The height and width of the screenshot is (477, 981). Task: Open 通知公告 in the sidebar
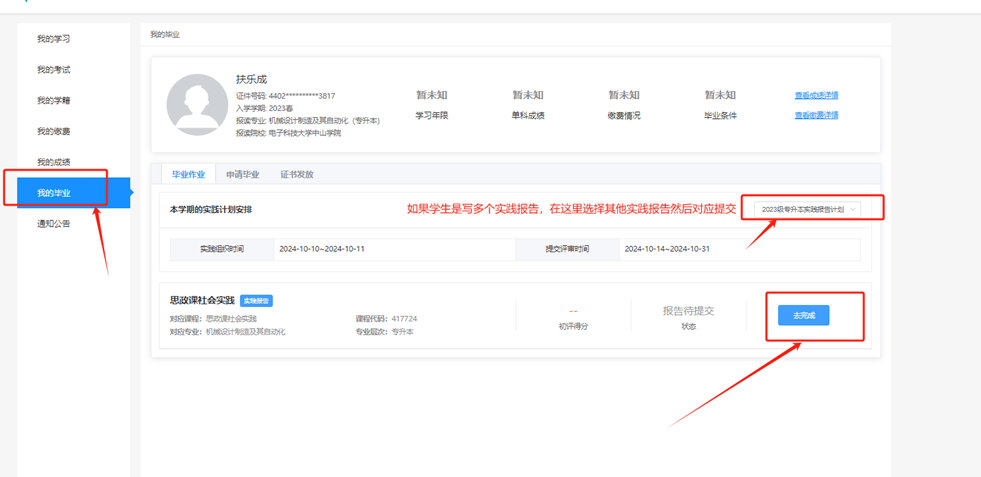(x=54, y=224)
